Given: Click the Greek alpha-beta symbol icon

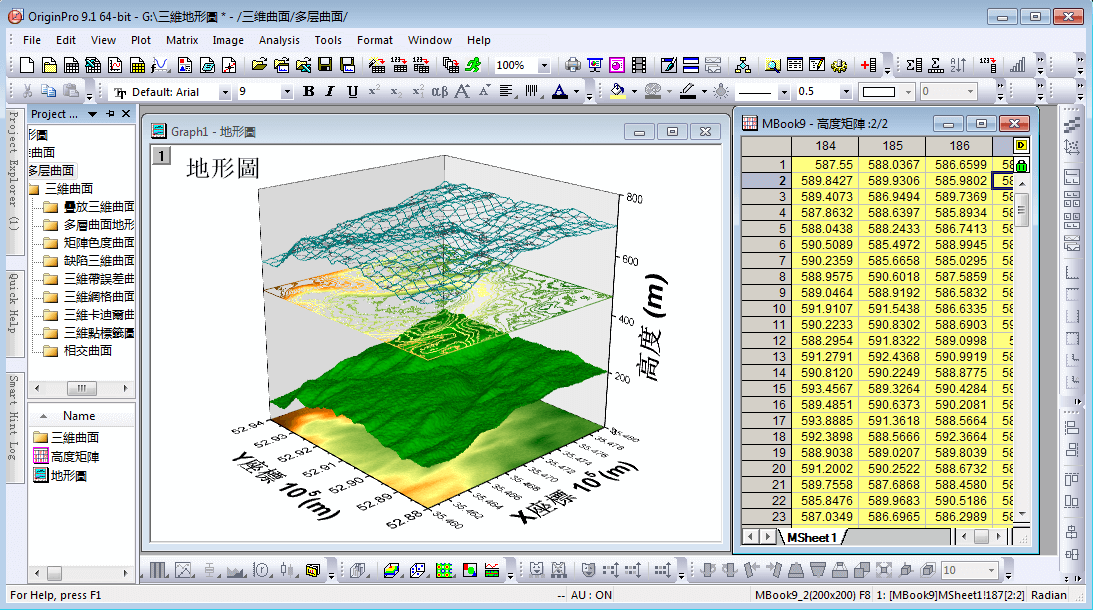Looking at the screenshot, I should pos(440,92).
